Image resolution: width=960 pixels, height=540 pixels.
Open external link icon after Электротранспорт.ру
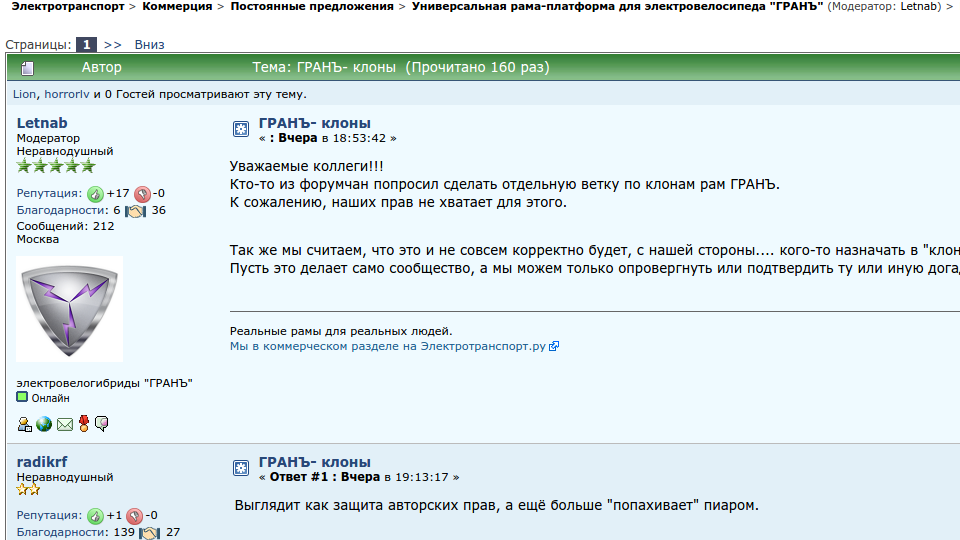(x=553, y=347)
